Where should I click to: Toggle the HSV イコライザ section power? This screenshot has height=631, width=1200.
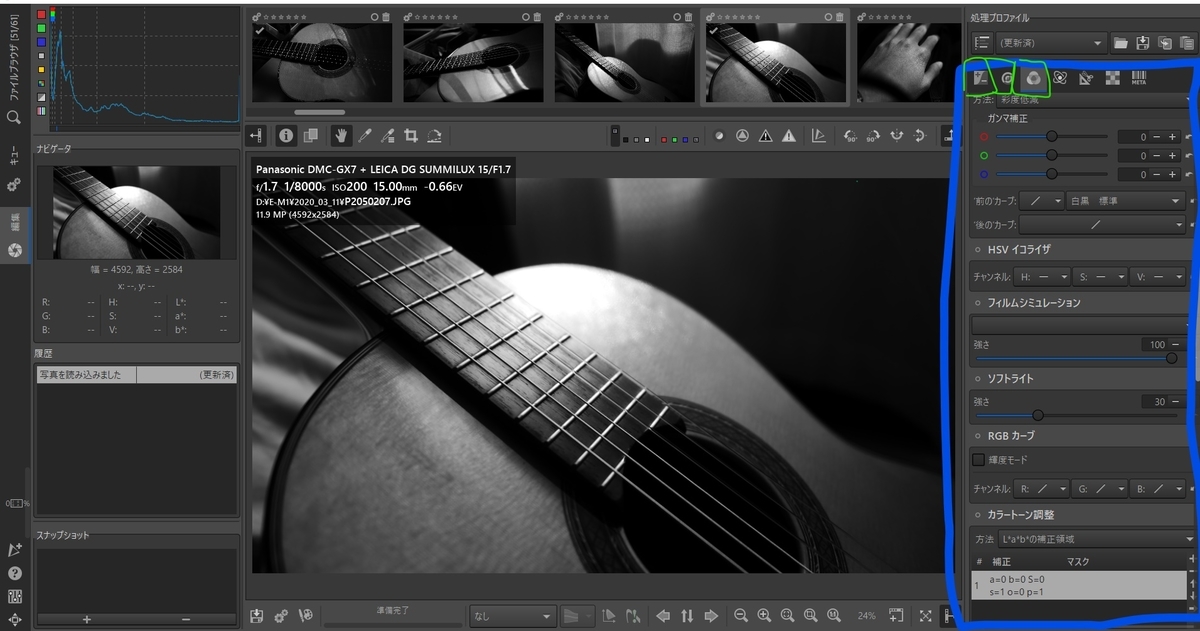tap(978, 249)
